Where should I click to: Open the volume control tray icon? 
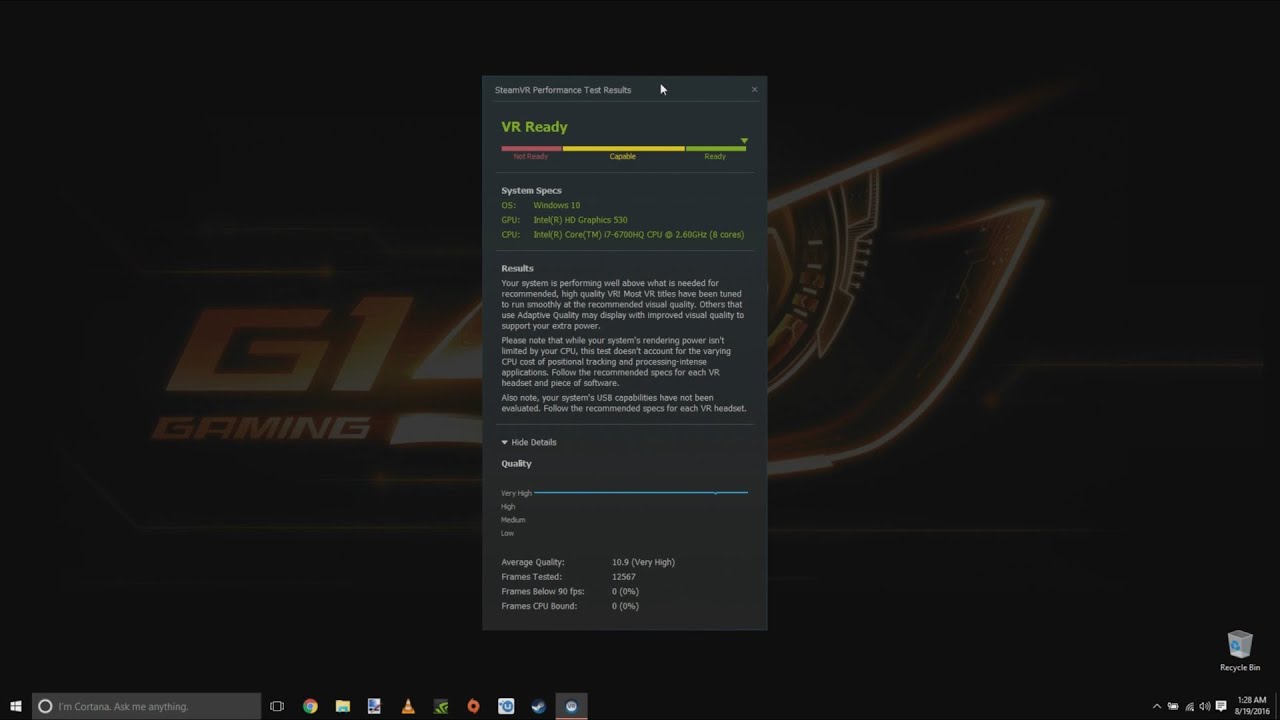pyautogui.click(x=1204, y=706)
